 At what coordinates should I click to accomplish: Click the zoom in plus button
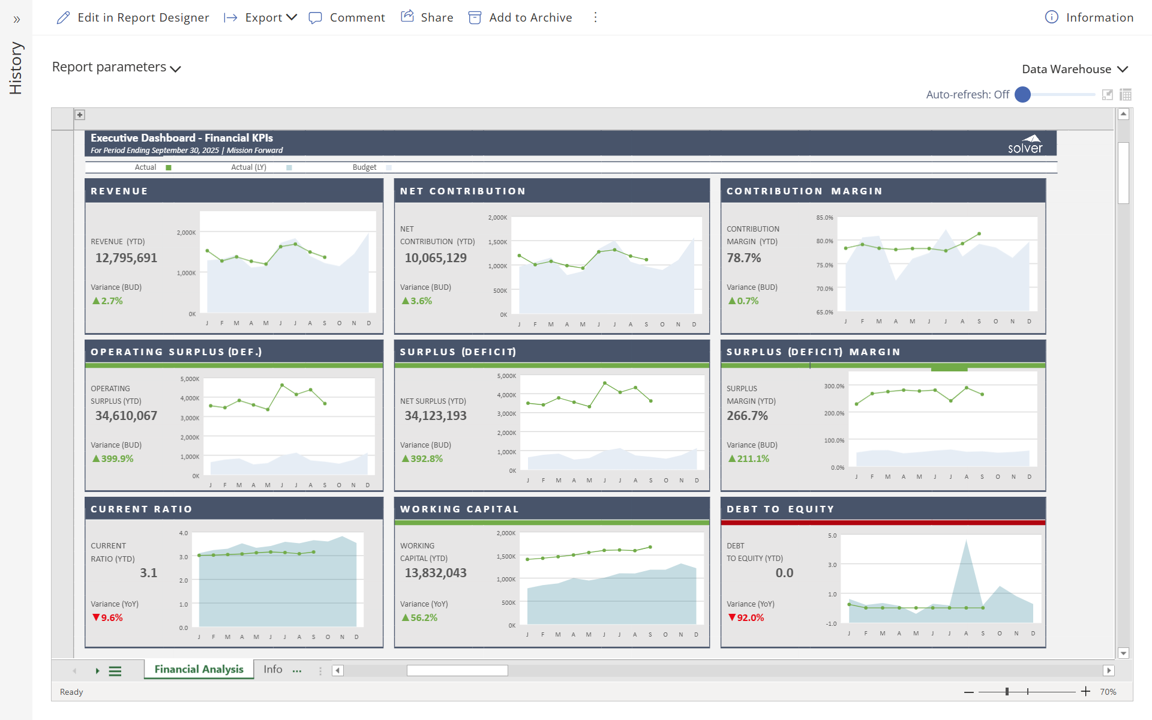tap(1086, 692)
